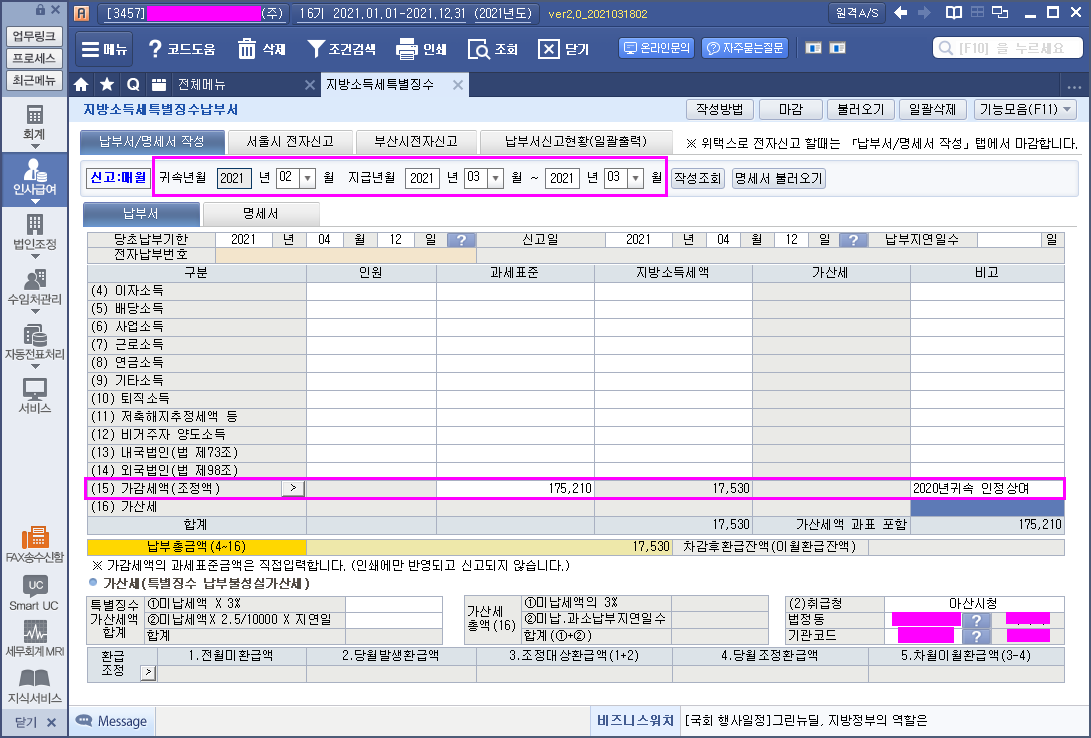Image resolution: width=1091 pixels, height=738 pixels.
Task: Expand the 환급조정 arrow button
Action: point(148,673)
